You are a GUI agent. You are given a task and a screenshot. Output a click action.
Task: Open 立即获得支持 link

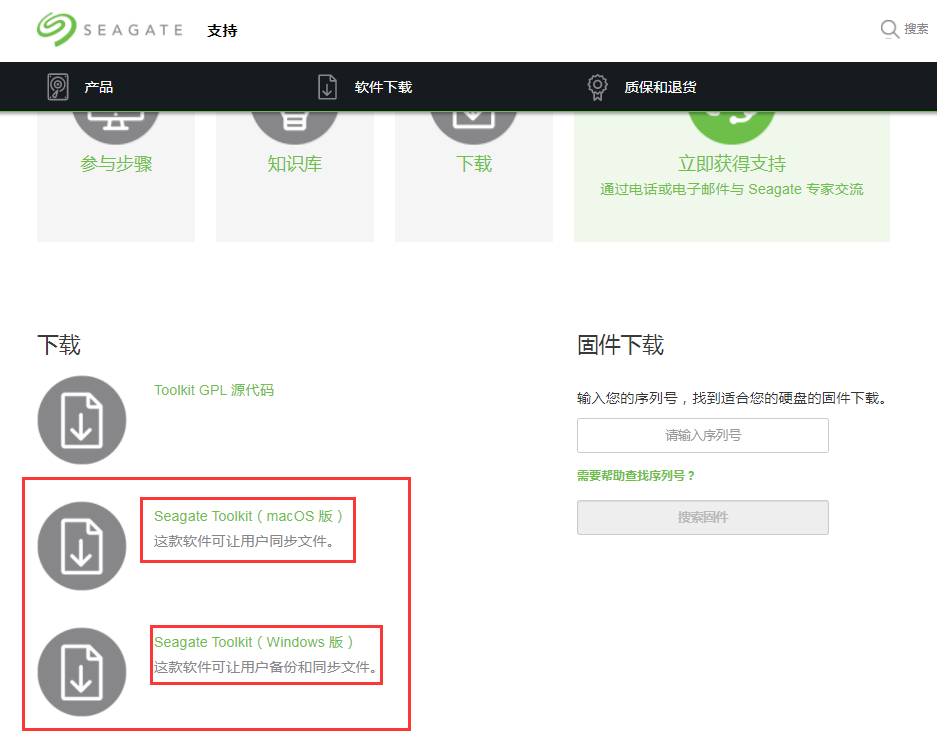pos(731,164)
